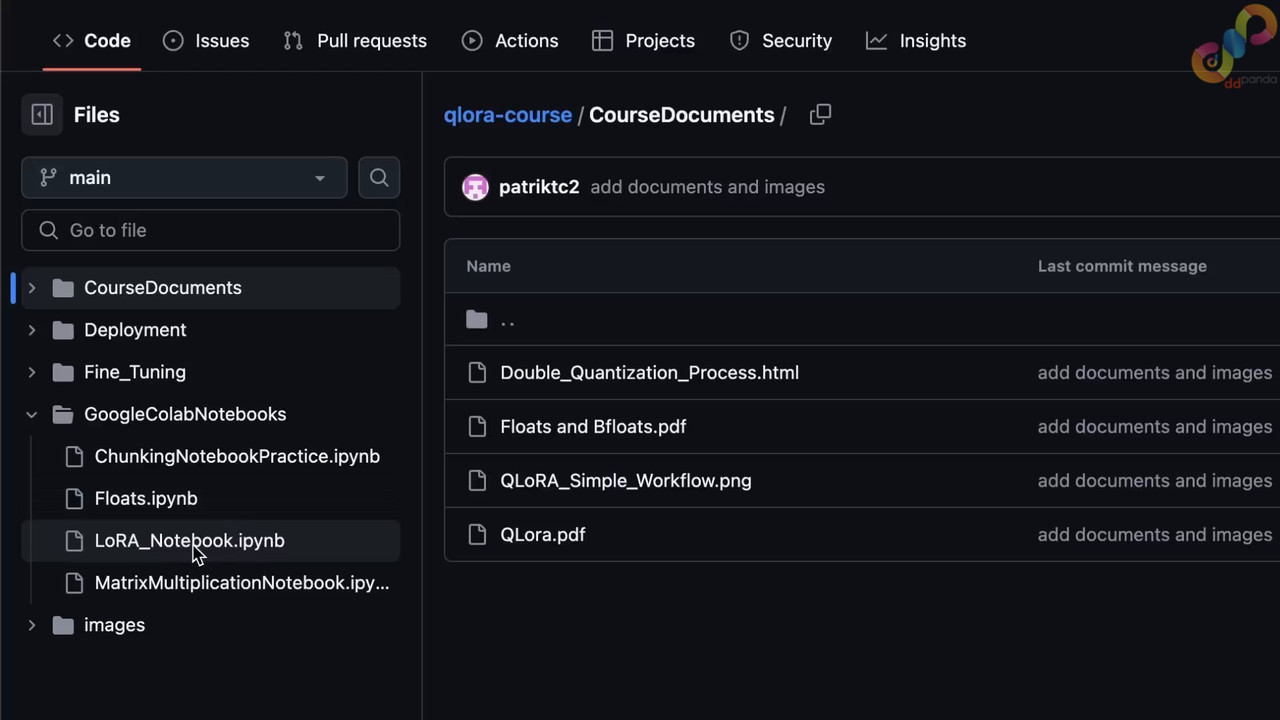Select the Deployment folder in tree
The image size is (1280, 720).
click(x=135, y=330)
